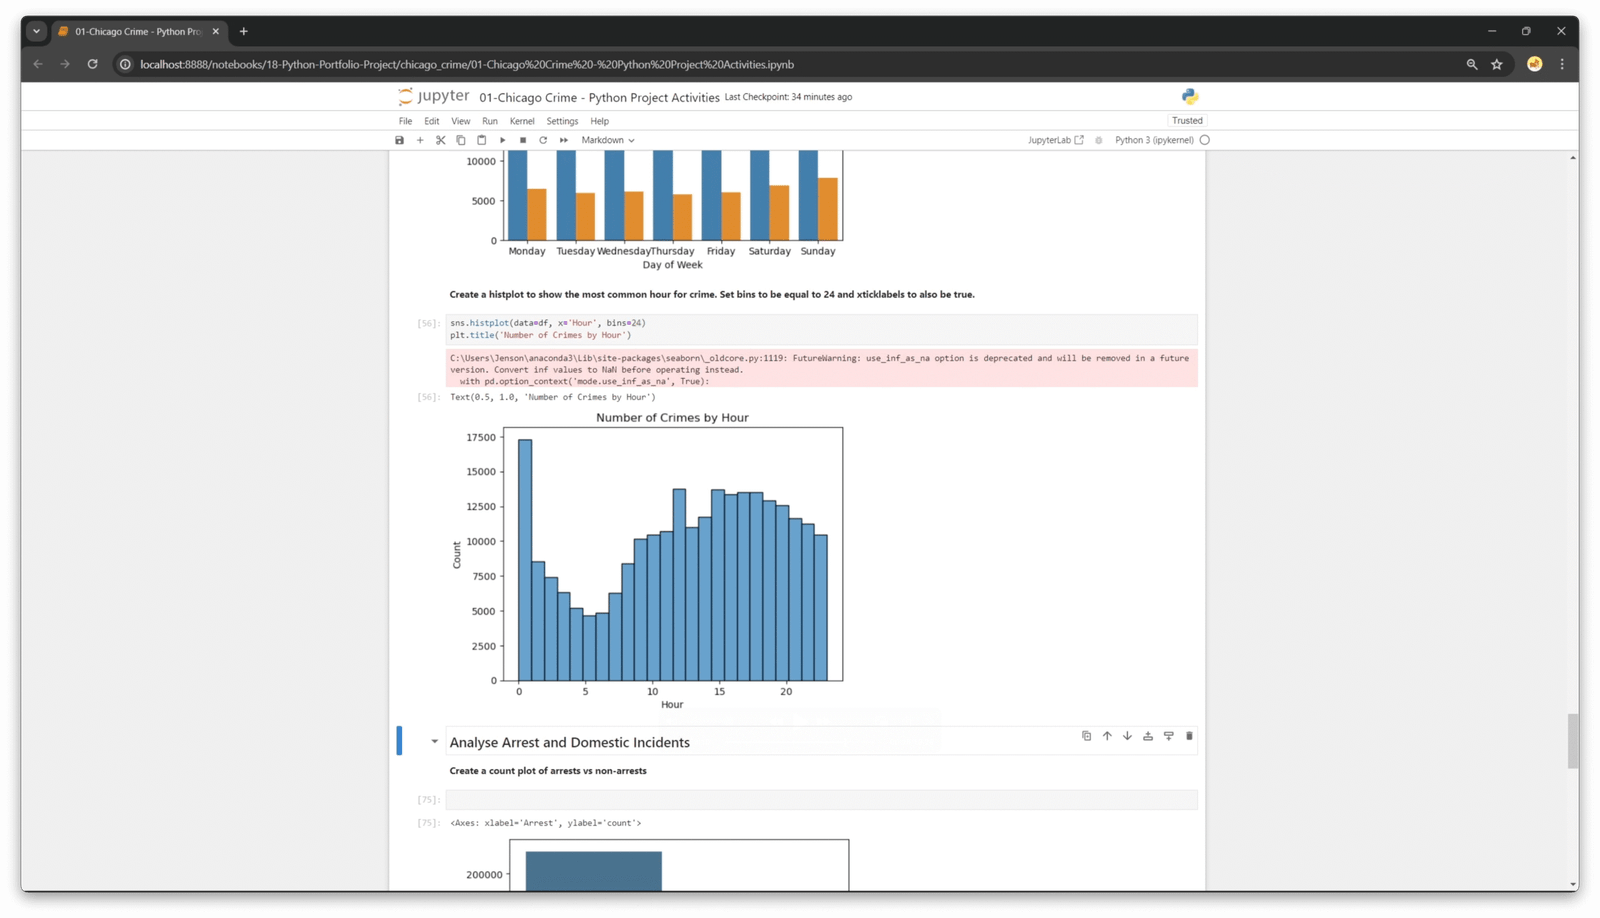The width and height of the screenshot is (1600, 918).
Task: Insert a cell below the heading cell
Action: tap(1168, 736)
